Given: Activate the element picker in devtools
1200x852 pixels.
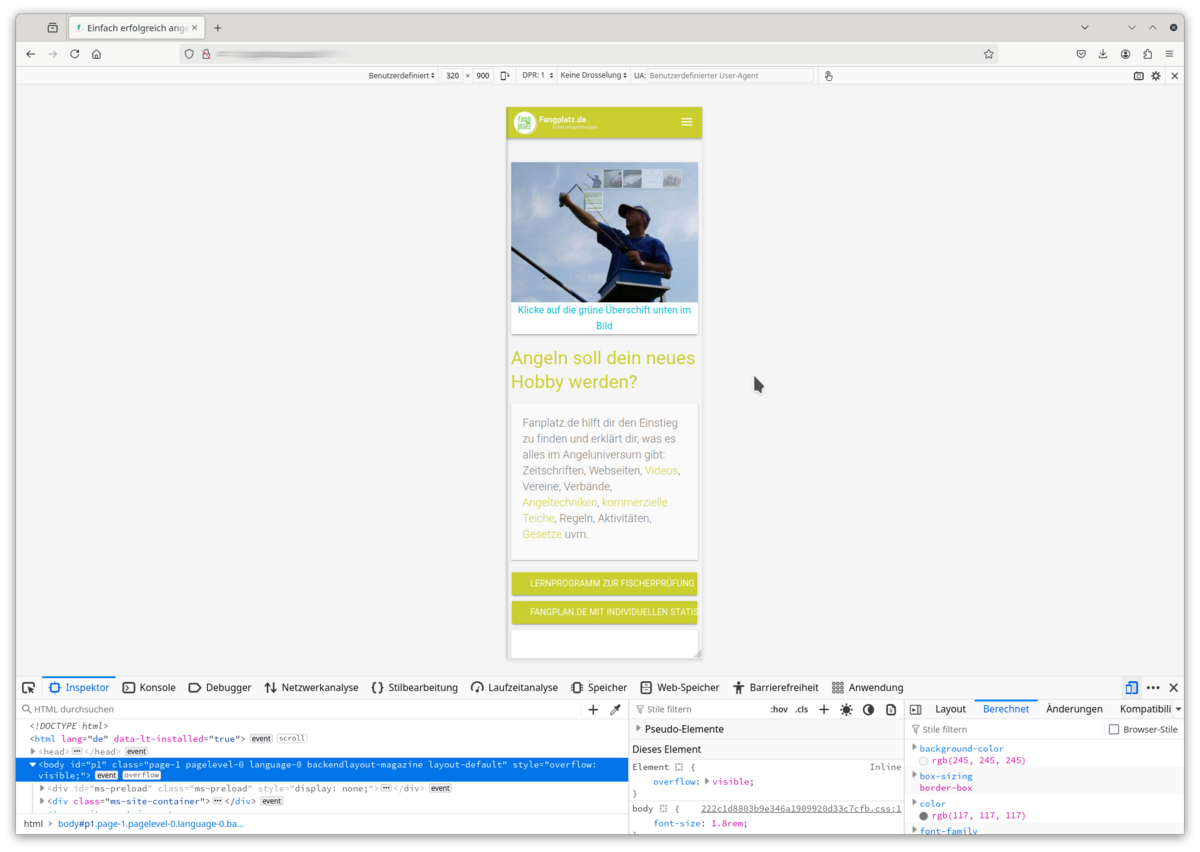Looking at the screenshot, I should 28,688.
